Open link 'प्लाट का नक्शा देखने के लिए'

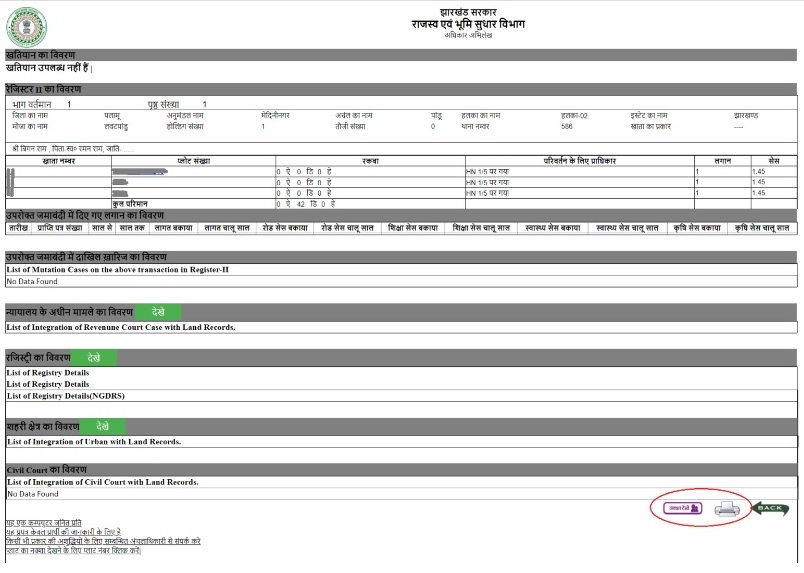click(73, 550)
